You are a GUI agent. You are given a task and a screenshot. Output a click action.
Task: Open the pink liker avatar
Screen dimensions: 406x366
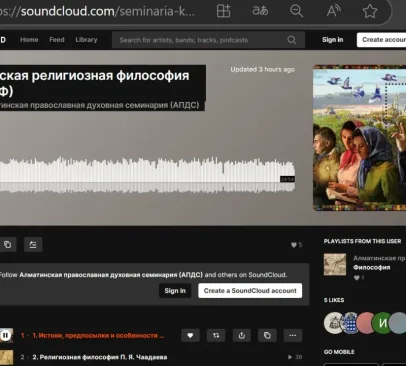click(x=366, y=323)
